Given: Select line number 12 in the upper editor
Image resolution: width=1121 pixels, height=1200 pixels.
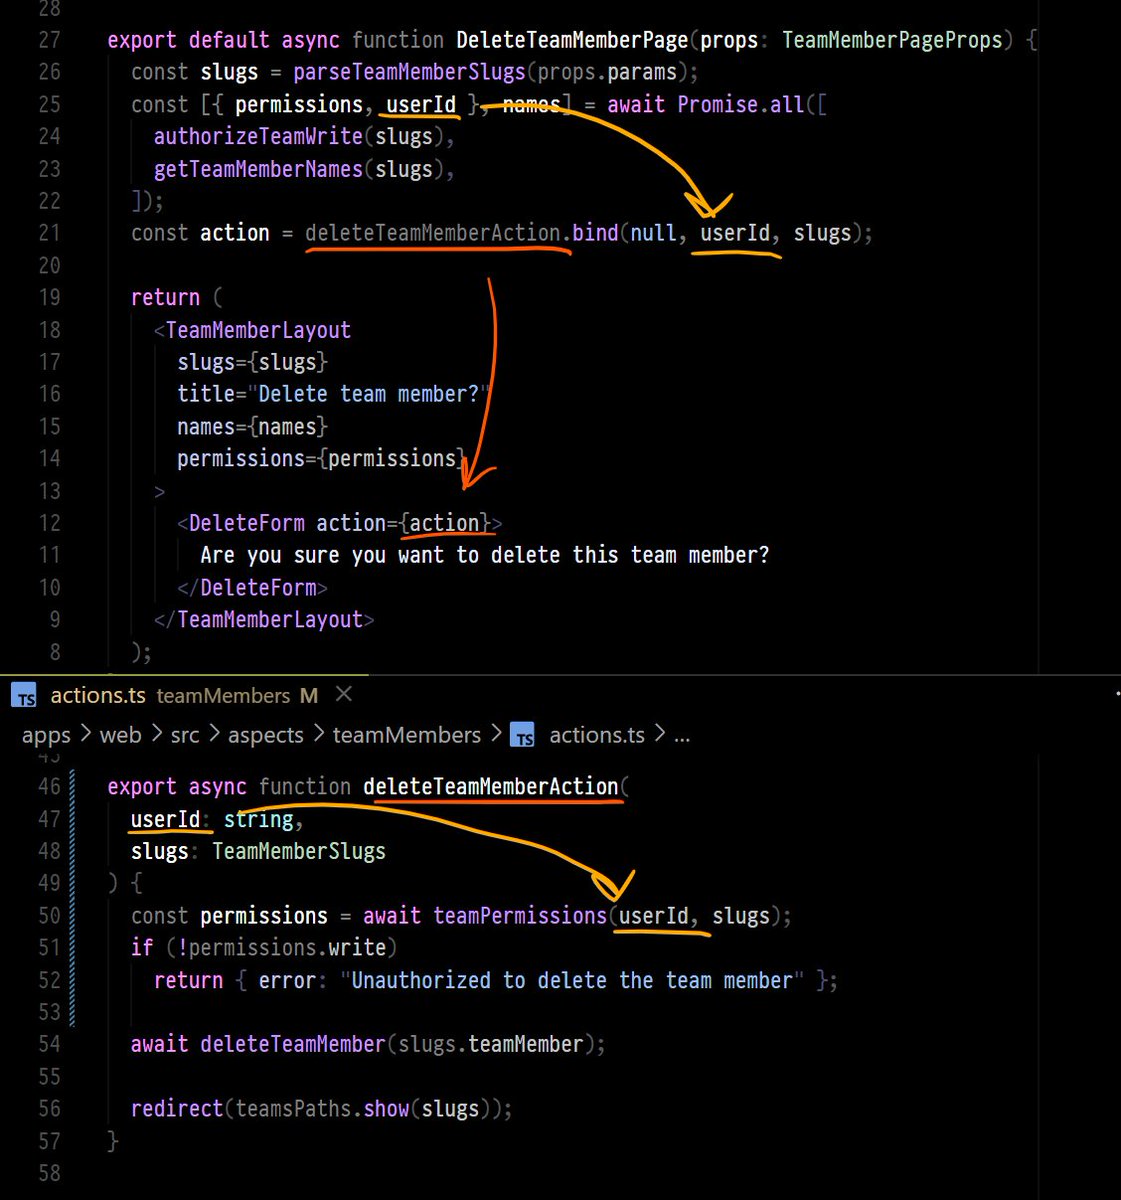Looking at the screenshot, I should 49,523.
